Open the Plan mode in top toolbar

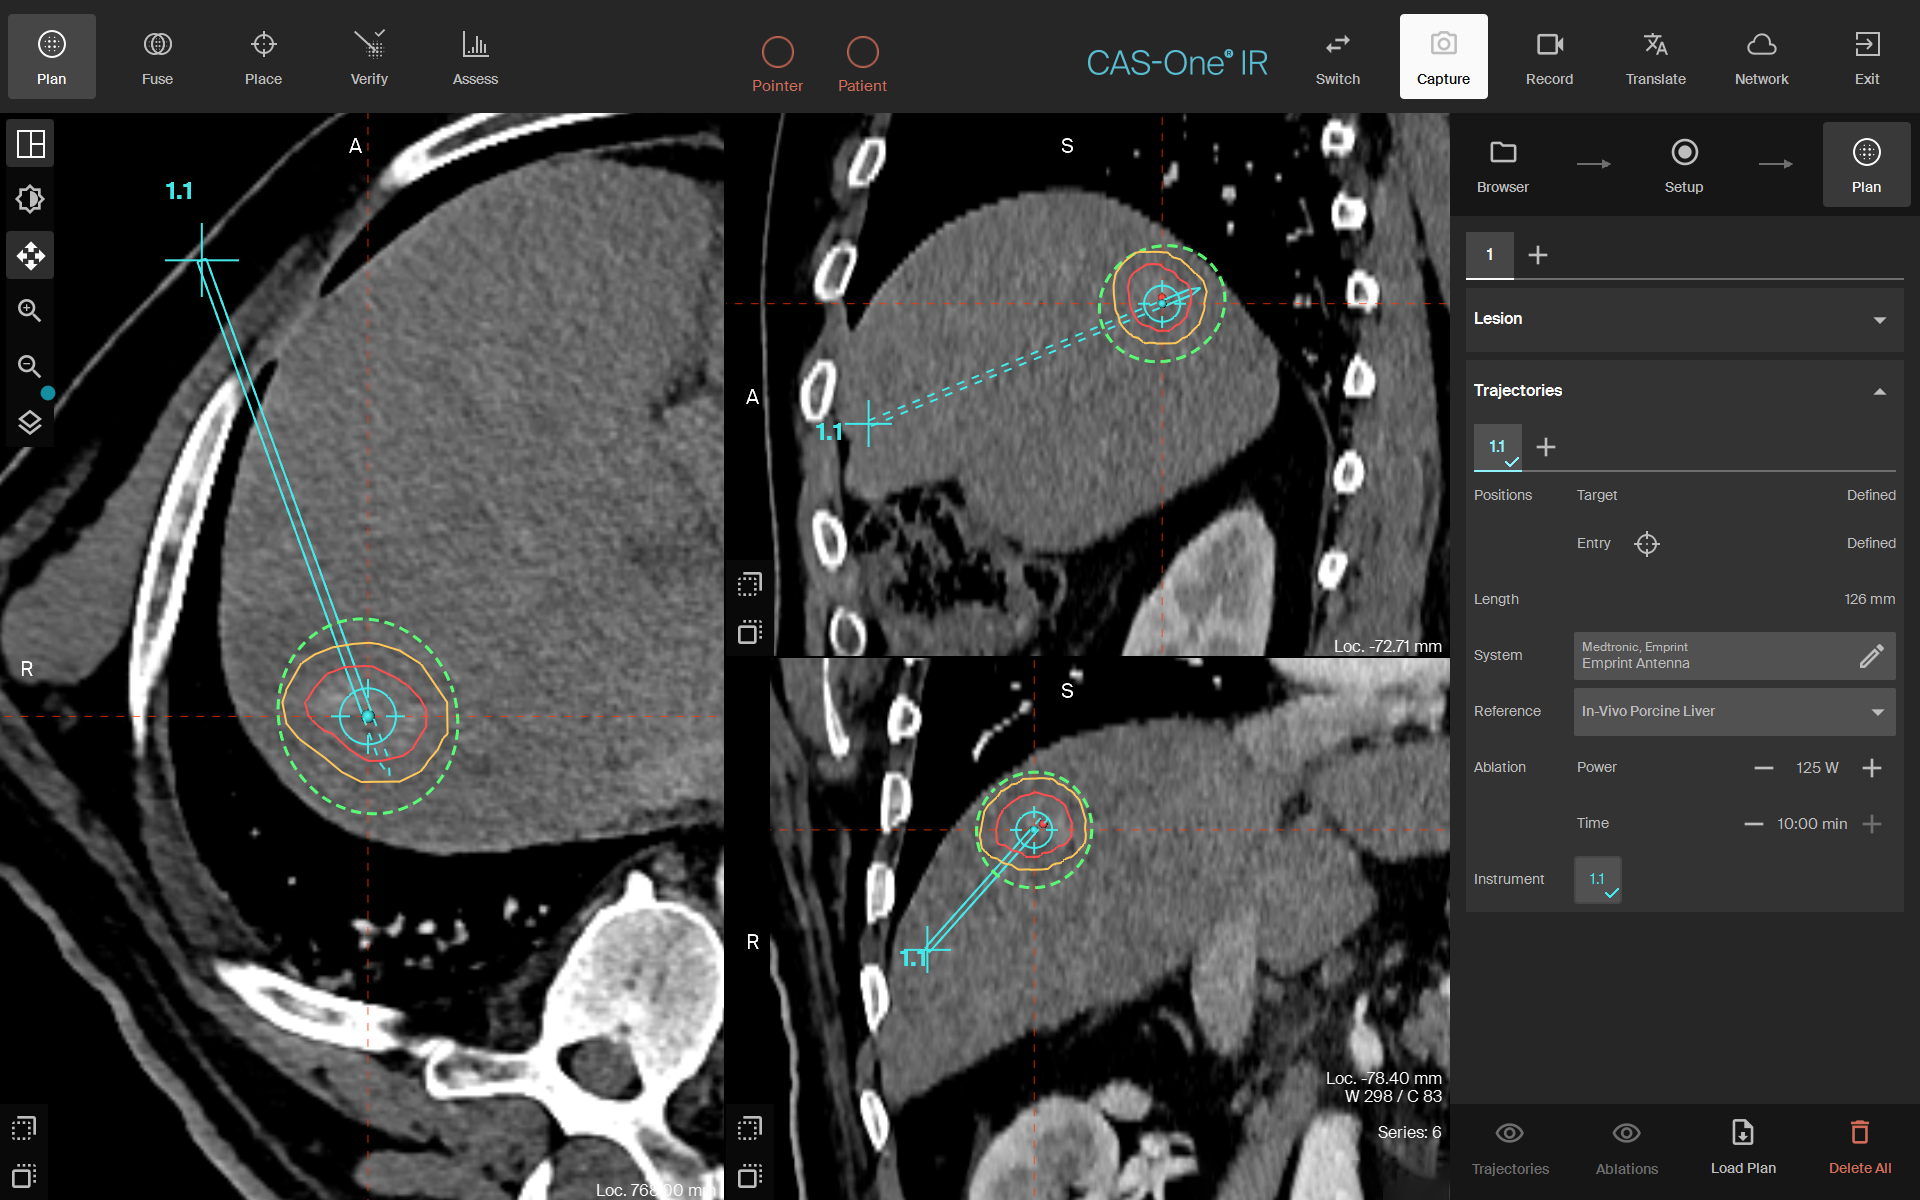[52, 57]
